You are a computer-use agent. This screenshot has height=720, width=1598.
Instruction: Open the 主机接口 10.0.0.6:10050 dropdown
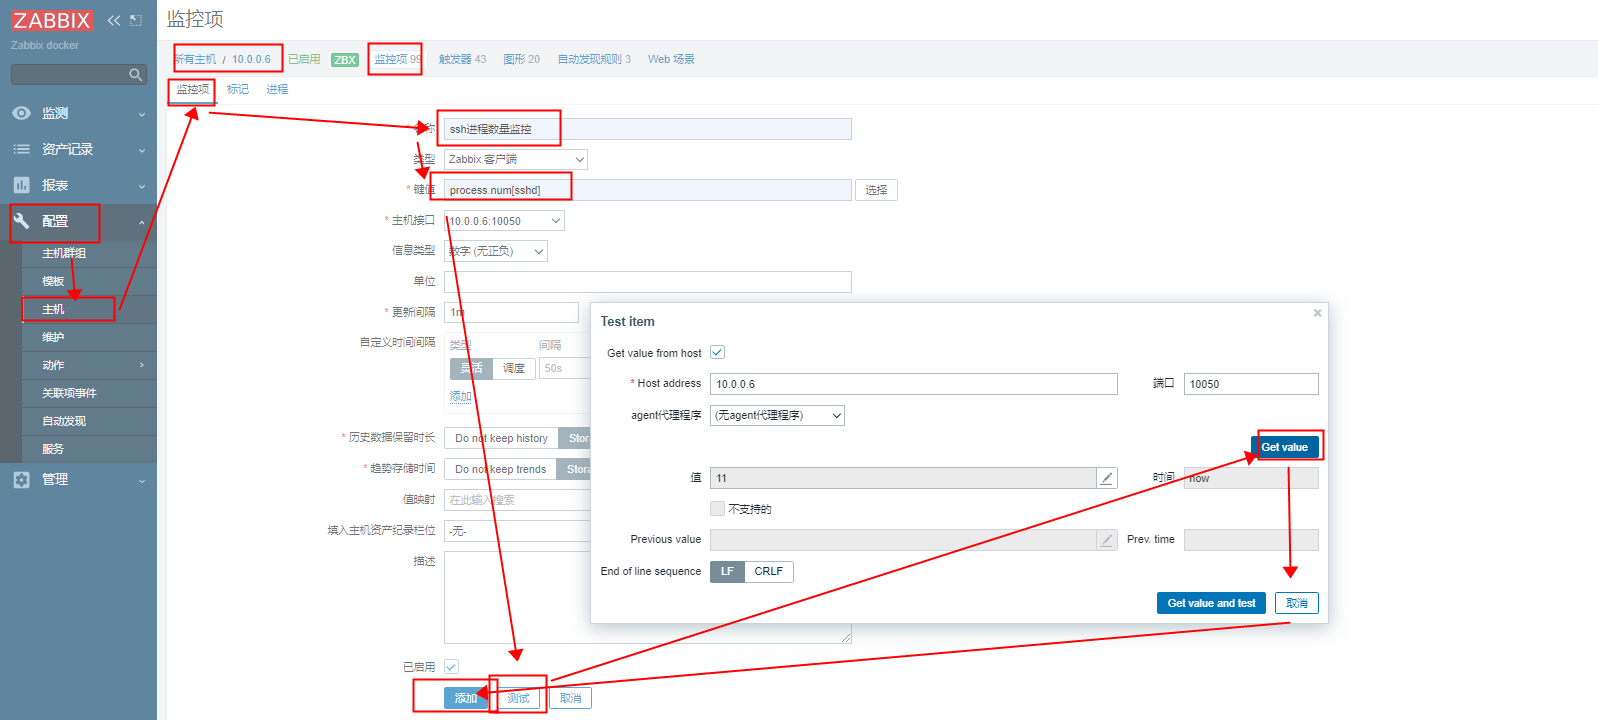coord(504,220)
